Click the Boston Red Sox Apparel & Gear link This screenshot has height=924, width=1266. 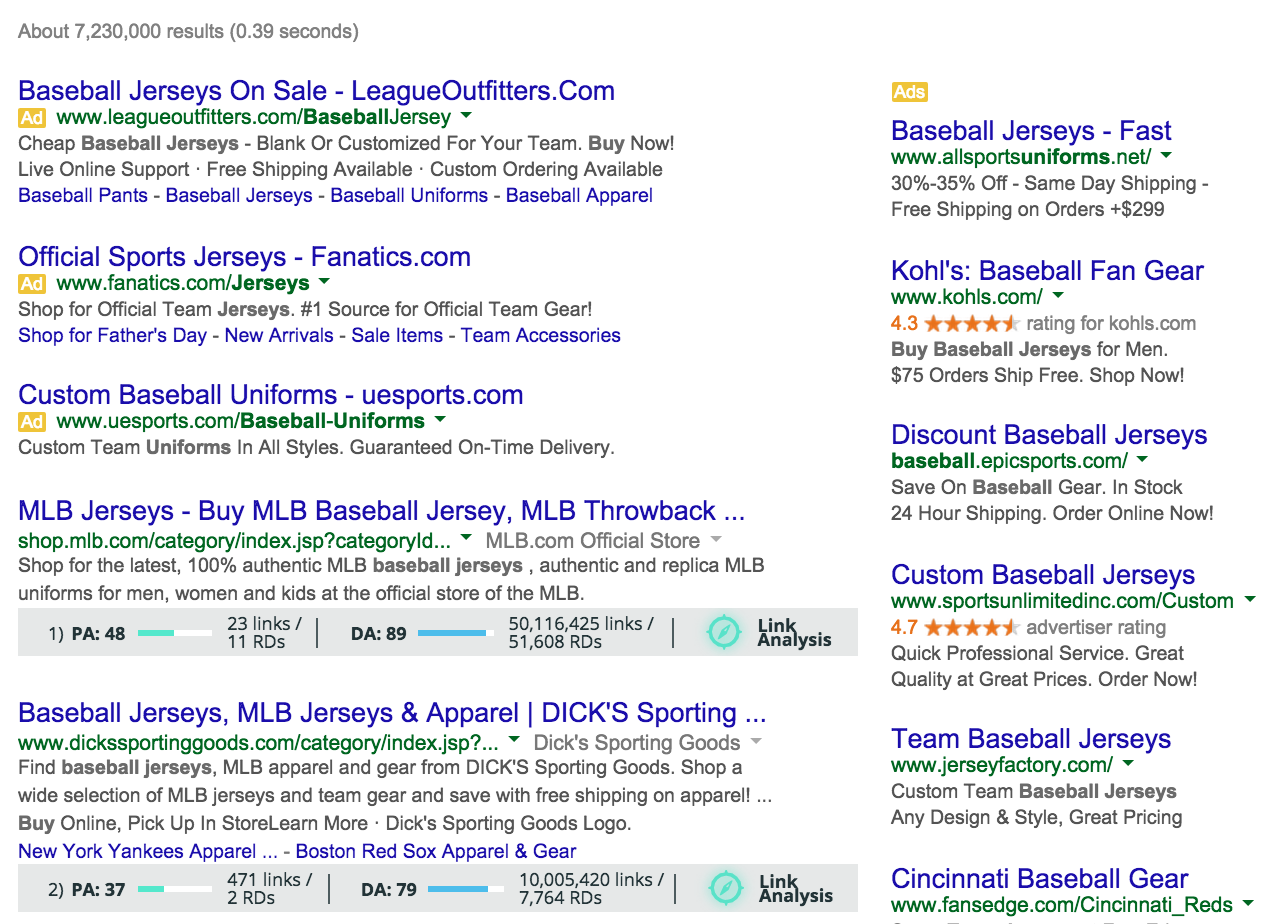(x=436, y=852)
